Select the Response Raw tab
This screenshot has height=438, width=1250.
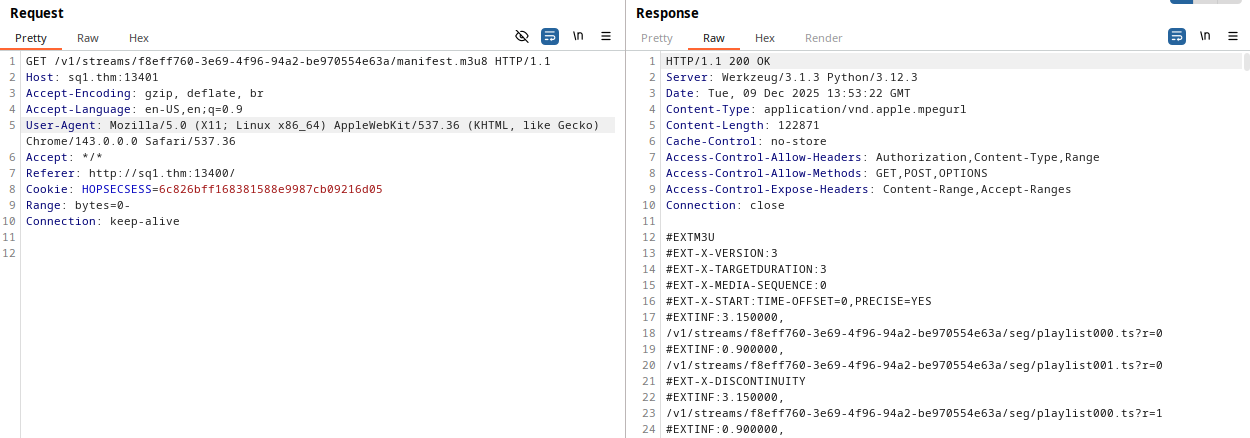tap(714, 38)
